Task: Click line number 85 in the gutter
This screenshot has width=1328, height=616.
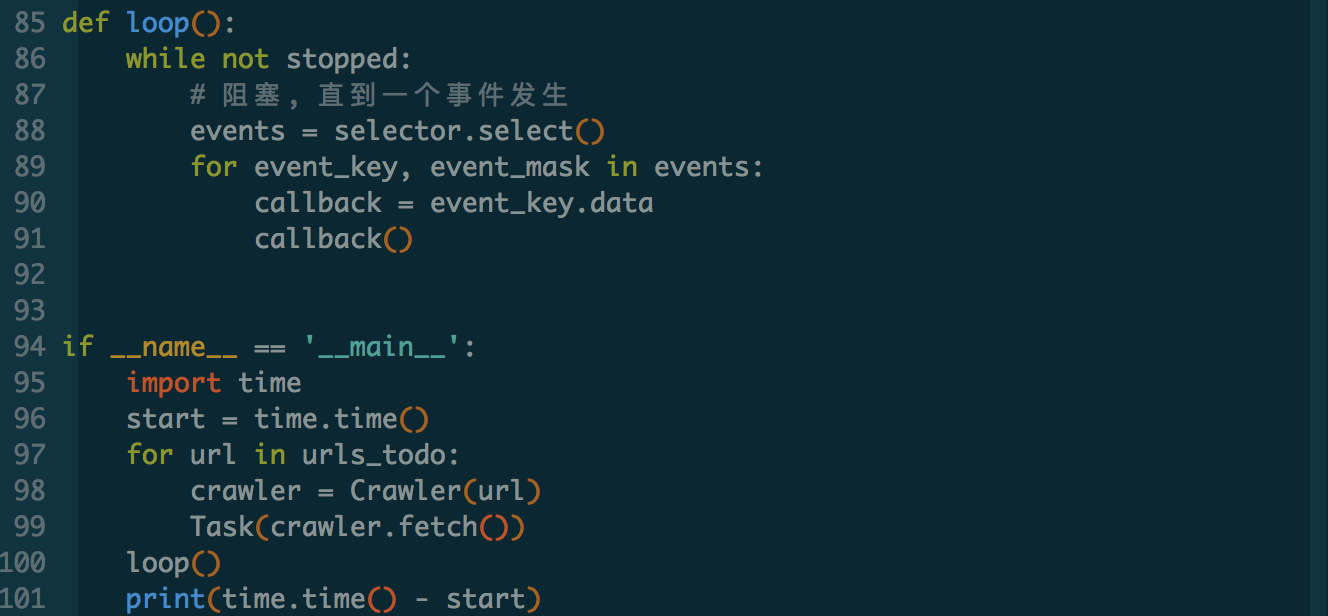Action: [x=30, y=23]
